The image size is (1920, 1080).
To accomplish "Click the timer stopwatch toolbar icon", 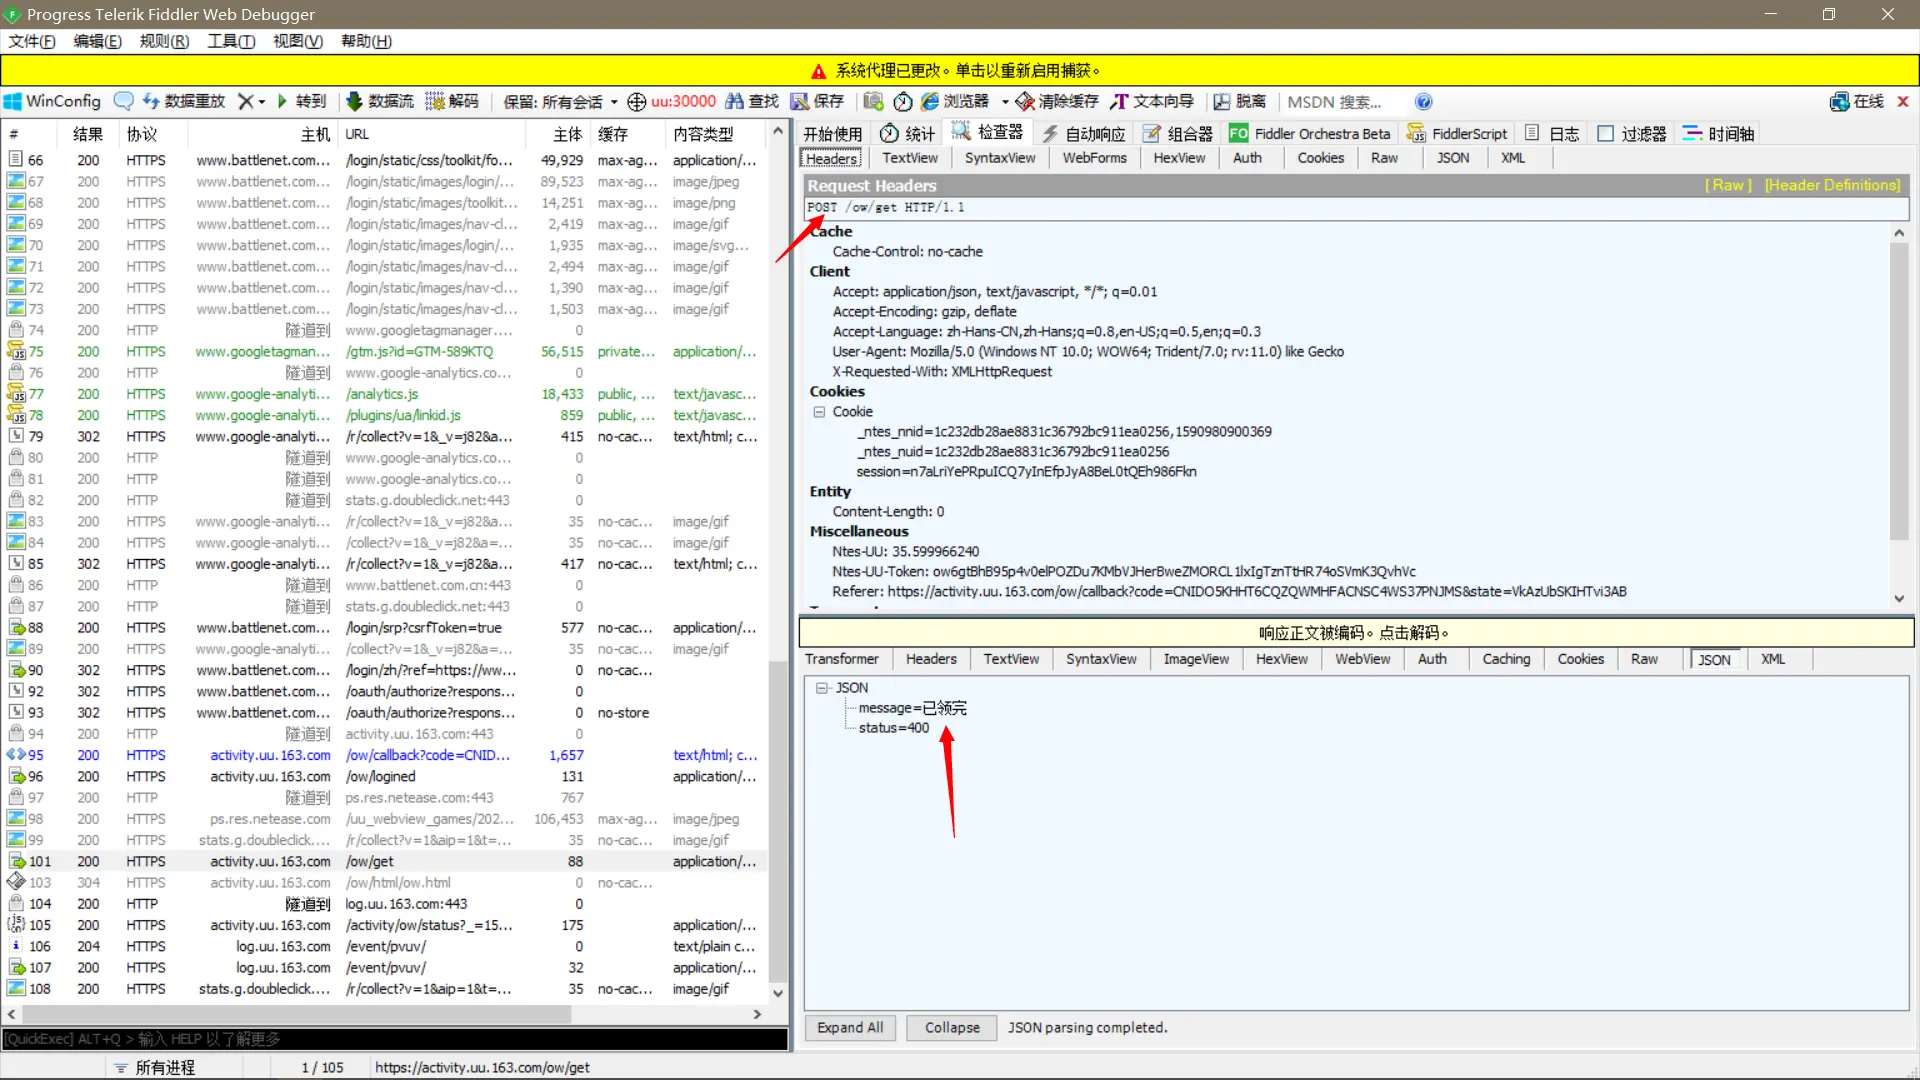I will point(903,101).
